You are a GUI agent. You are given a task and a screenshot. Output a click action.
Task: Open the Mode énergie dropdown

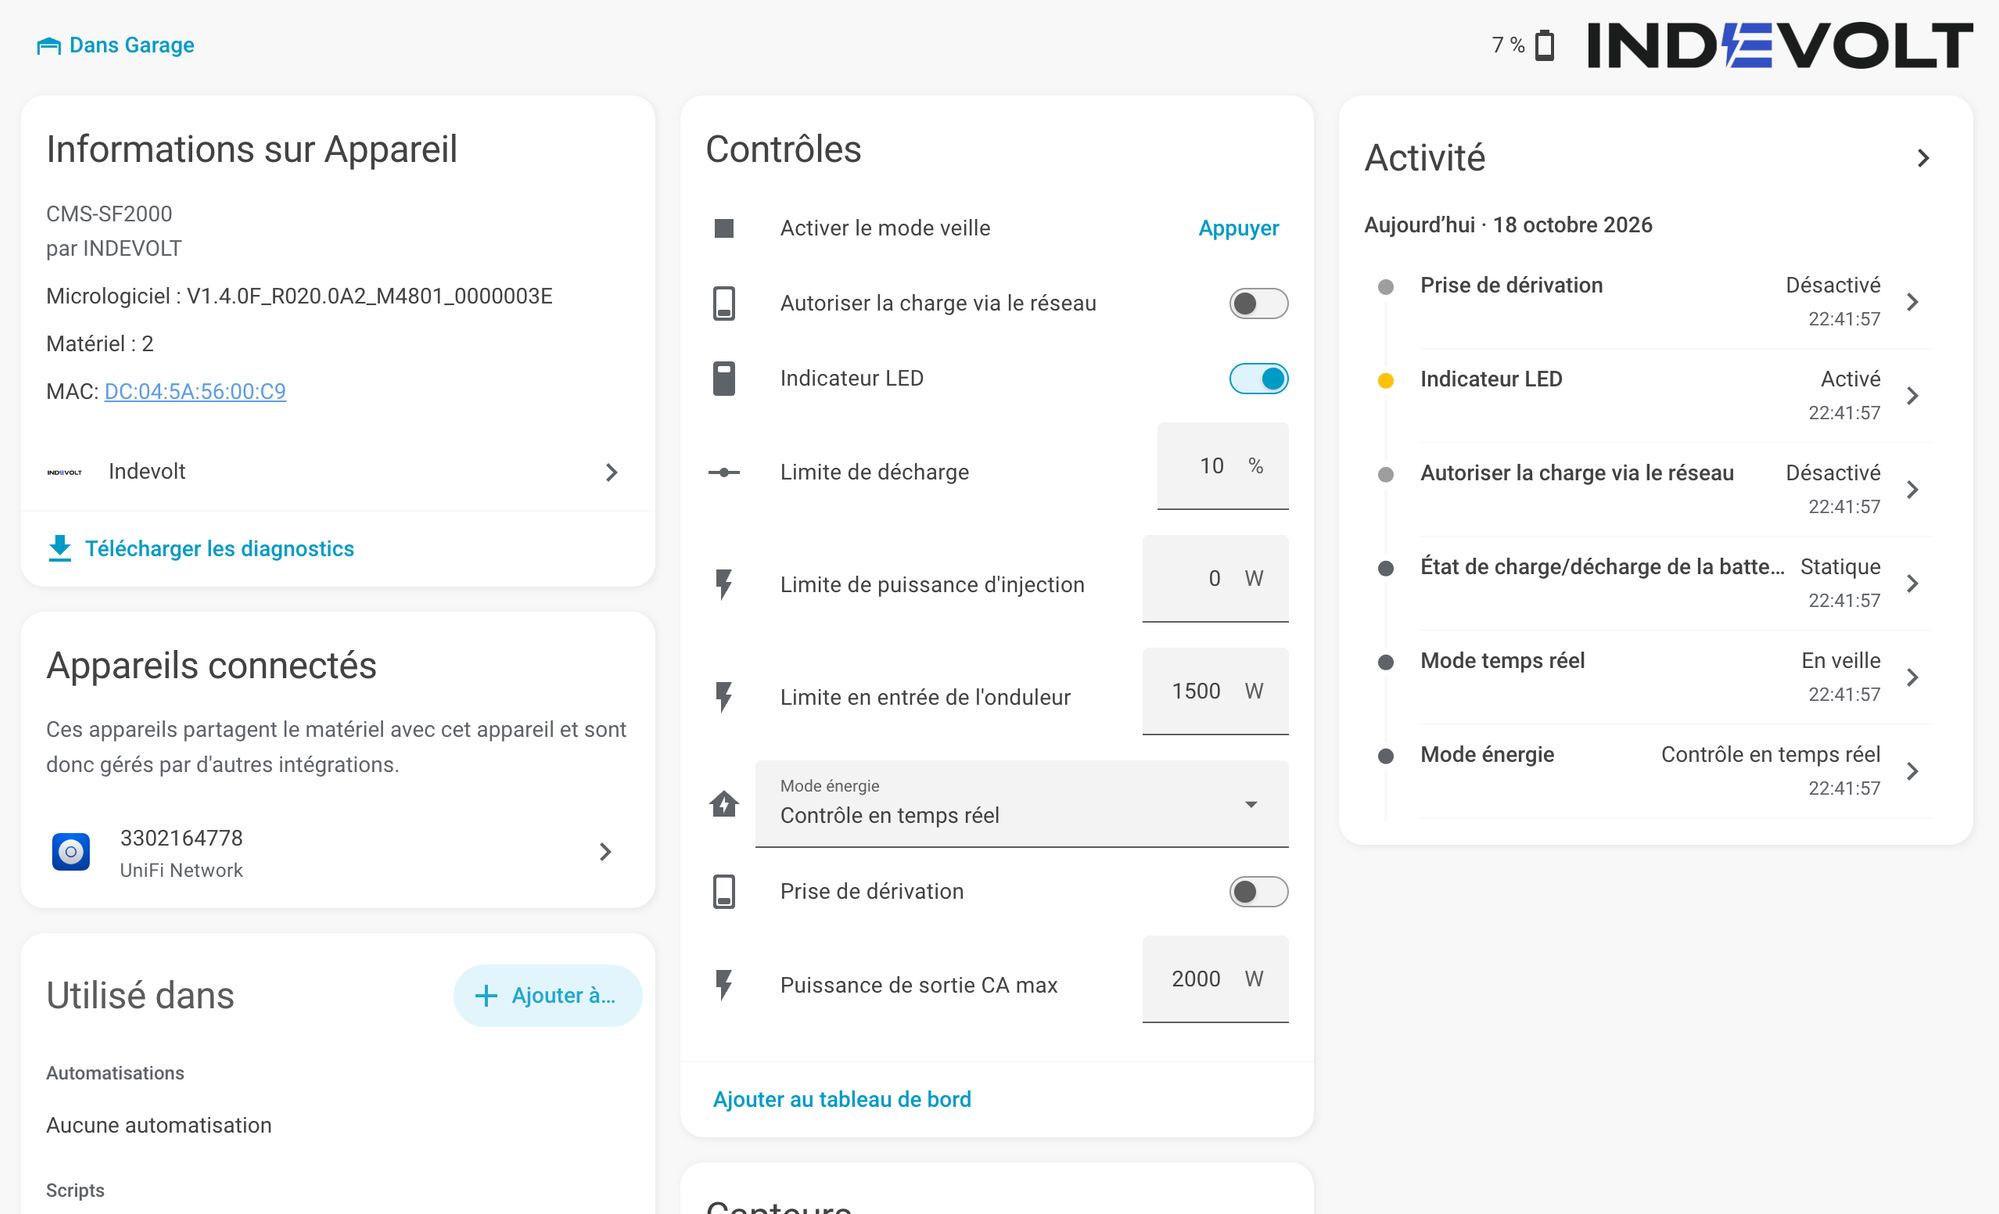tap(1021, 804)
